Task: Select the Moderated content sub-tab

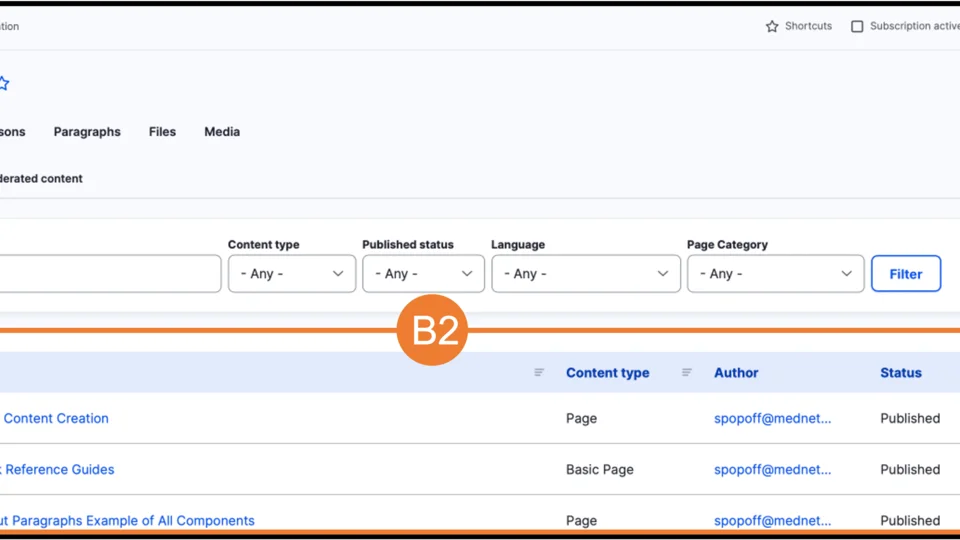Action: pos(41,179)
